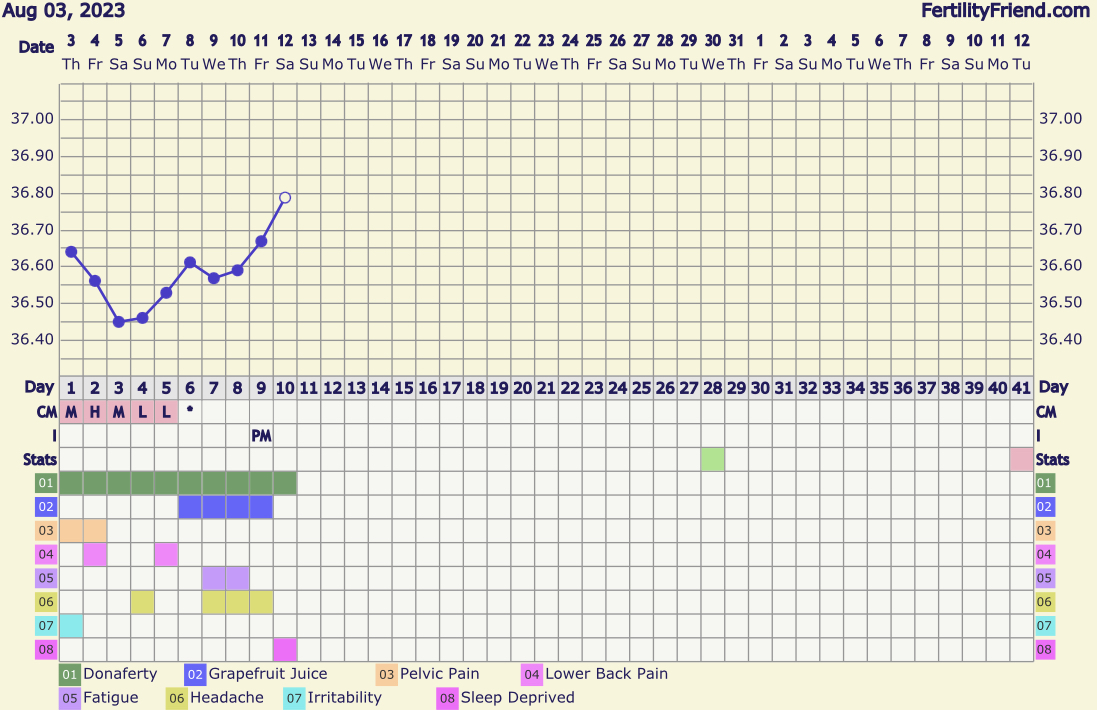Screen dimensions: 1097x710
Task: Click the Aug 03, 2023 date title
Action: point(63,11)
